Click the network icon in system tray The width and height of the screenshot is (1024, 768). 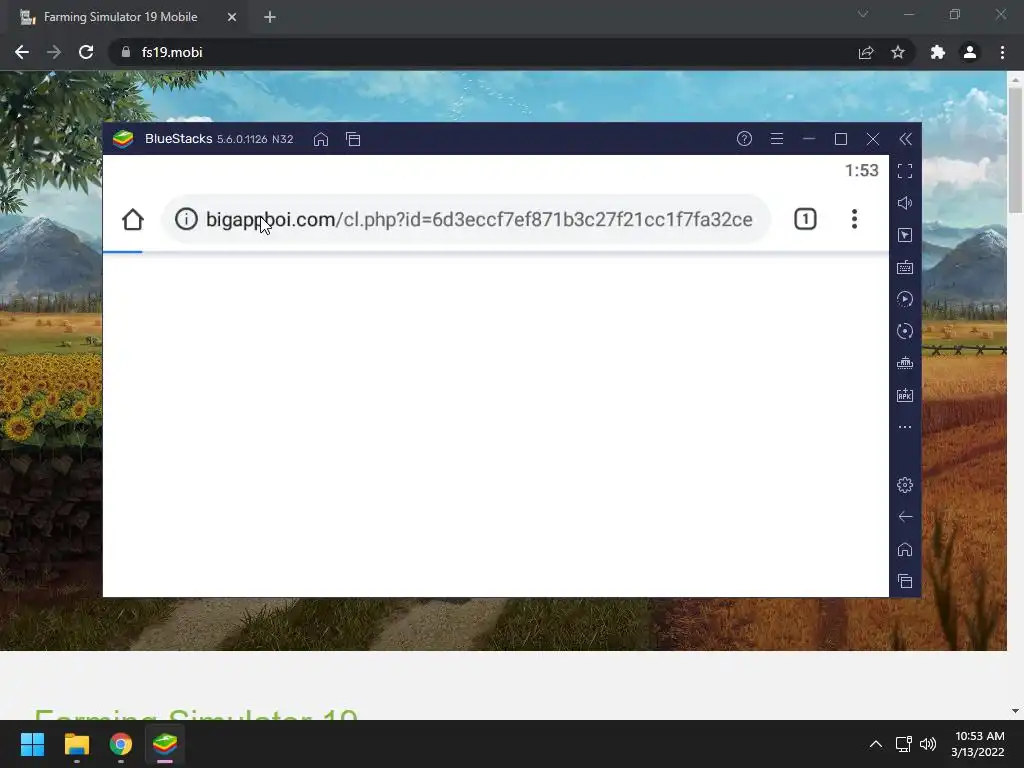point(903,744)
